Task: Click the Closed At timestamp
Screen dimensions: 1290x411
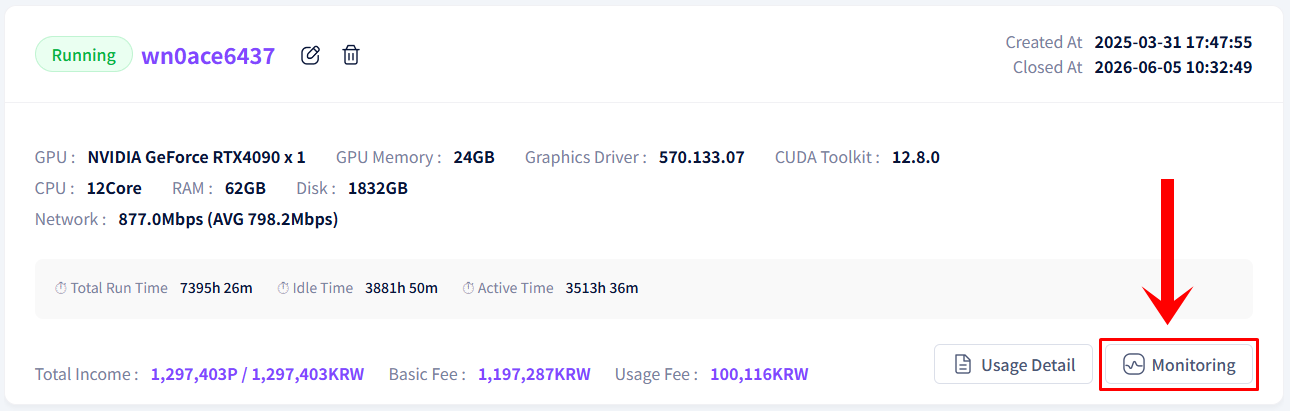Action: point(1174,67)
